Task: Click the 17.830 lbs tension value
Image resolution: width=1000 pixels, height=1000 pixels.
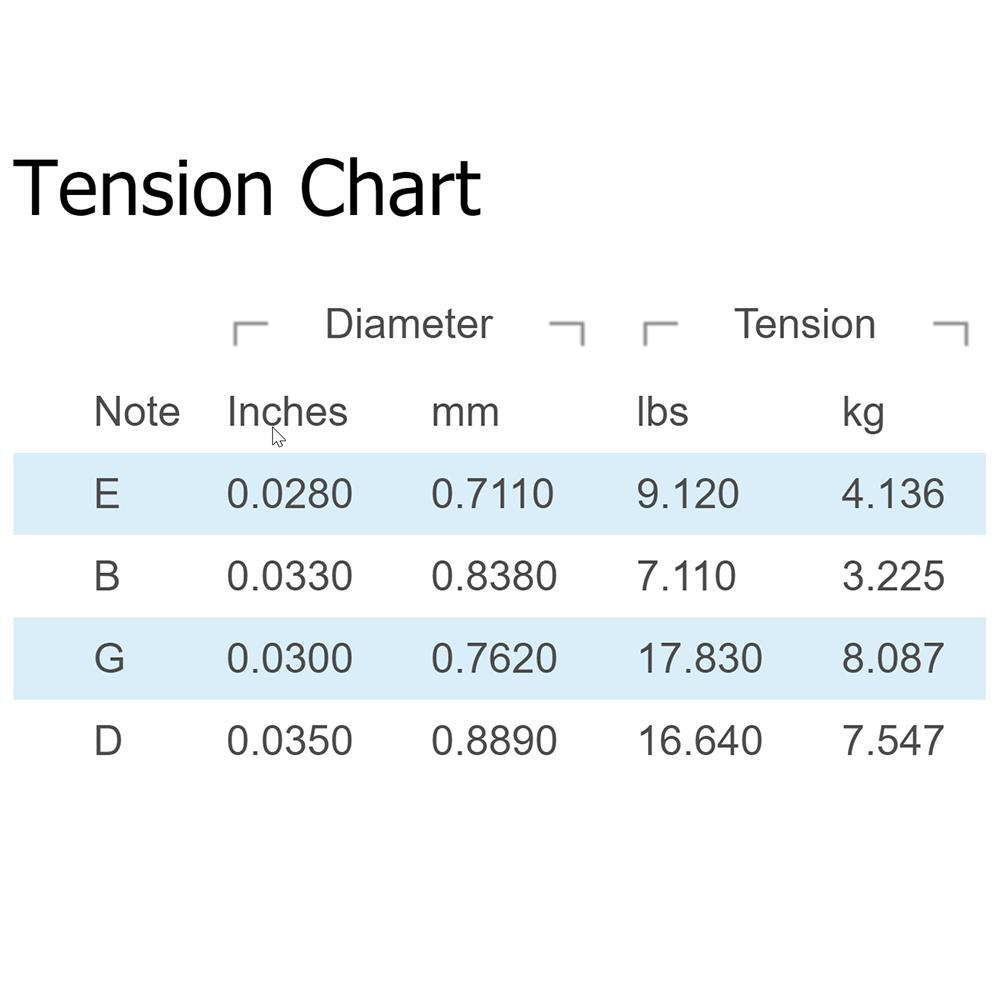Action: click(700, 658)
